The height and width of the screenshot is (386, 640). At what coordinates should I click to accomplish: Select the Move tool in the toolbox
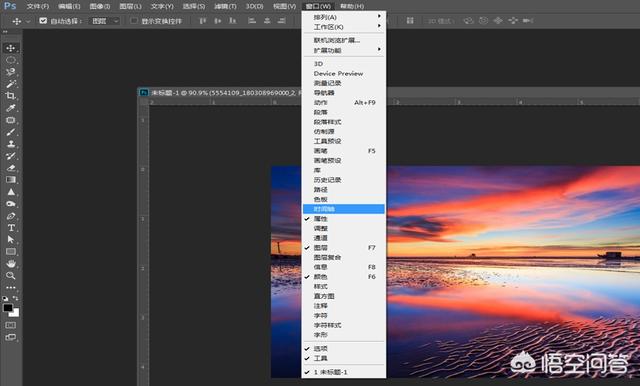pos(11,48)
